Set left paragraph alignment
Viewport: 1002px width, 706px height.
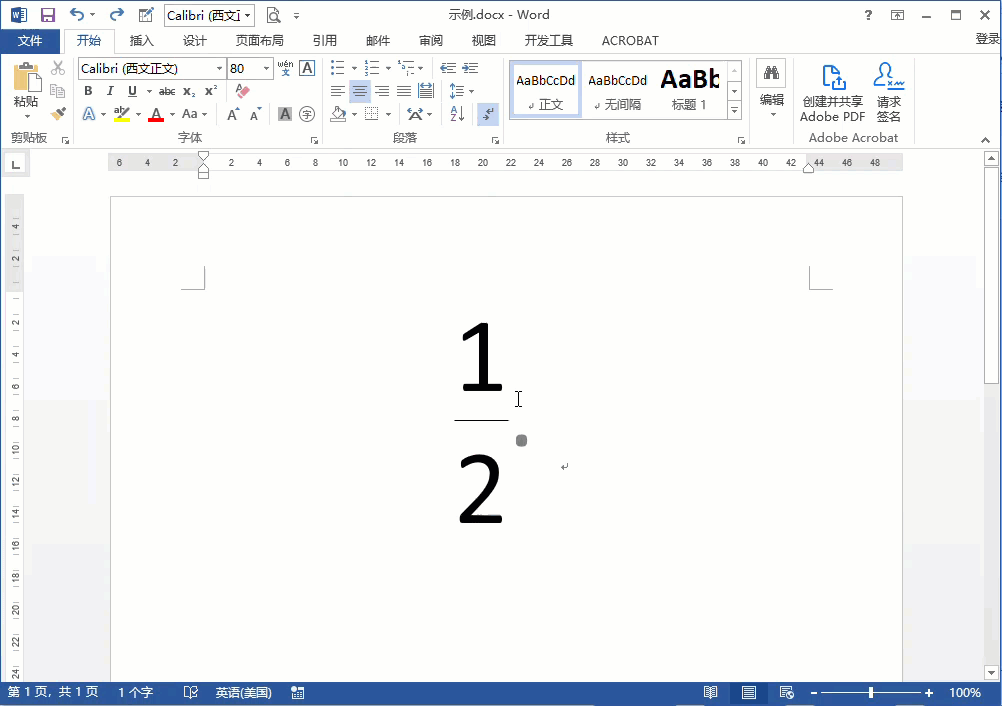pos(338,91)
